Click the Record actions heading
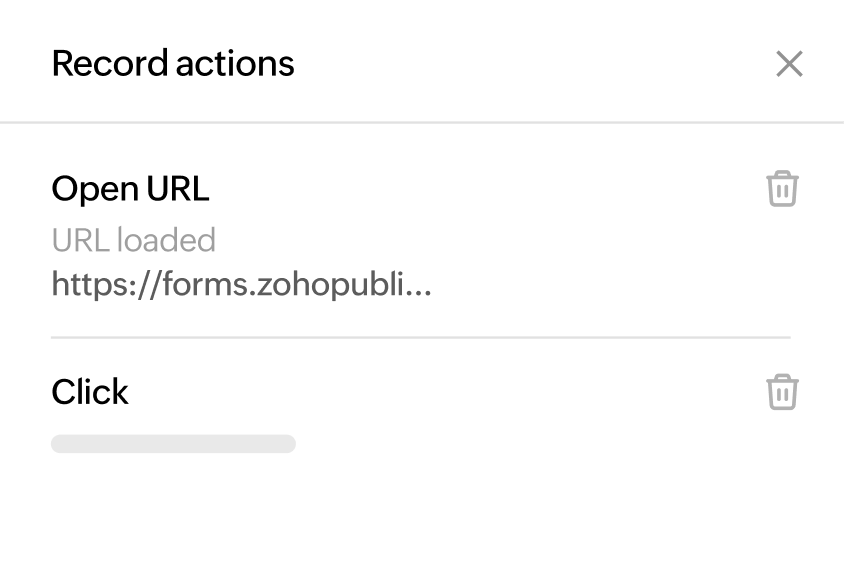The image size is (844, 578). [x=173, y=64]
